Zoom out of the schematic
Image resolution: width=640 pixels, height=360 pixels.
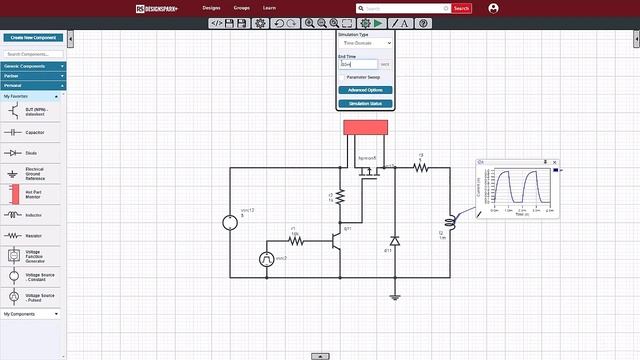(x=322, y=23)
